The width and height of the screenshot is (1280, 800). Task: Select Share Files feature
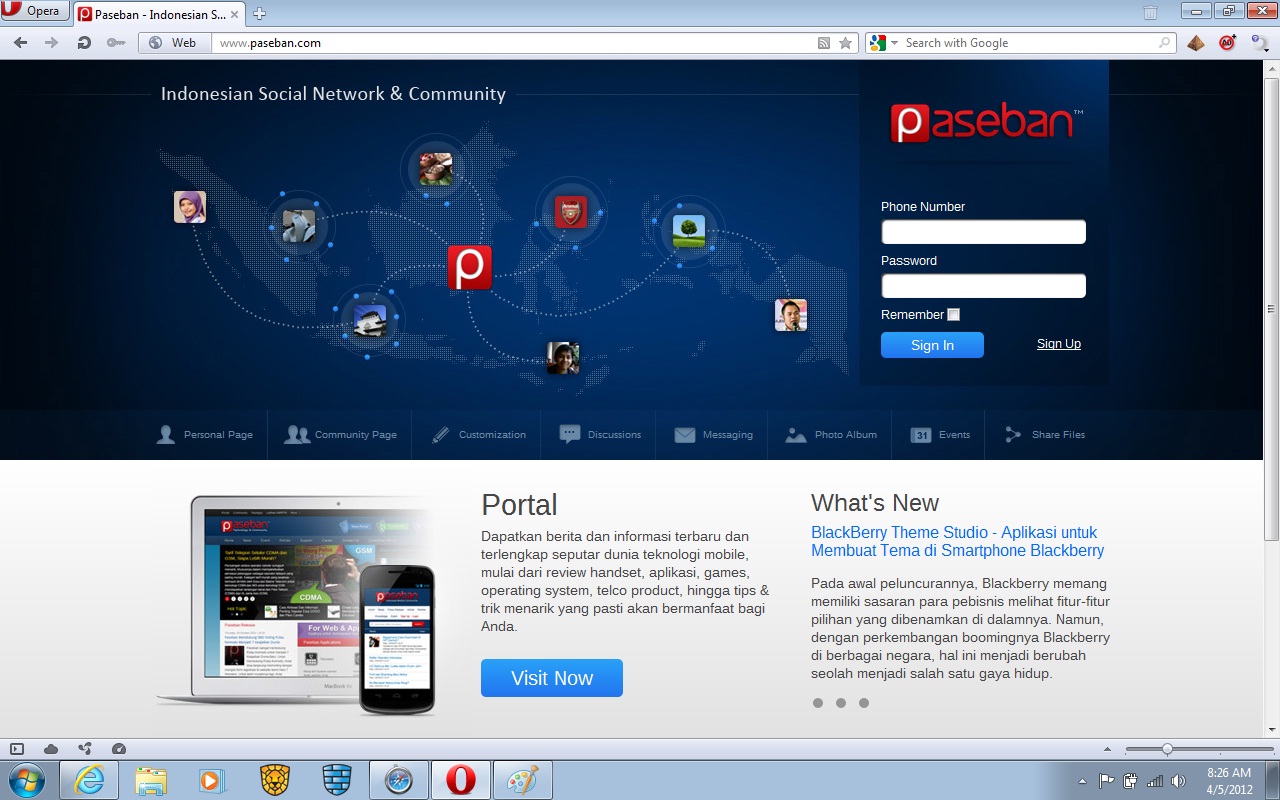(1045, 435)
